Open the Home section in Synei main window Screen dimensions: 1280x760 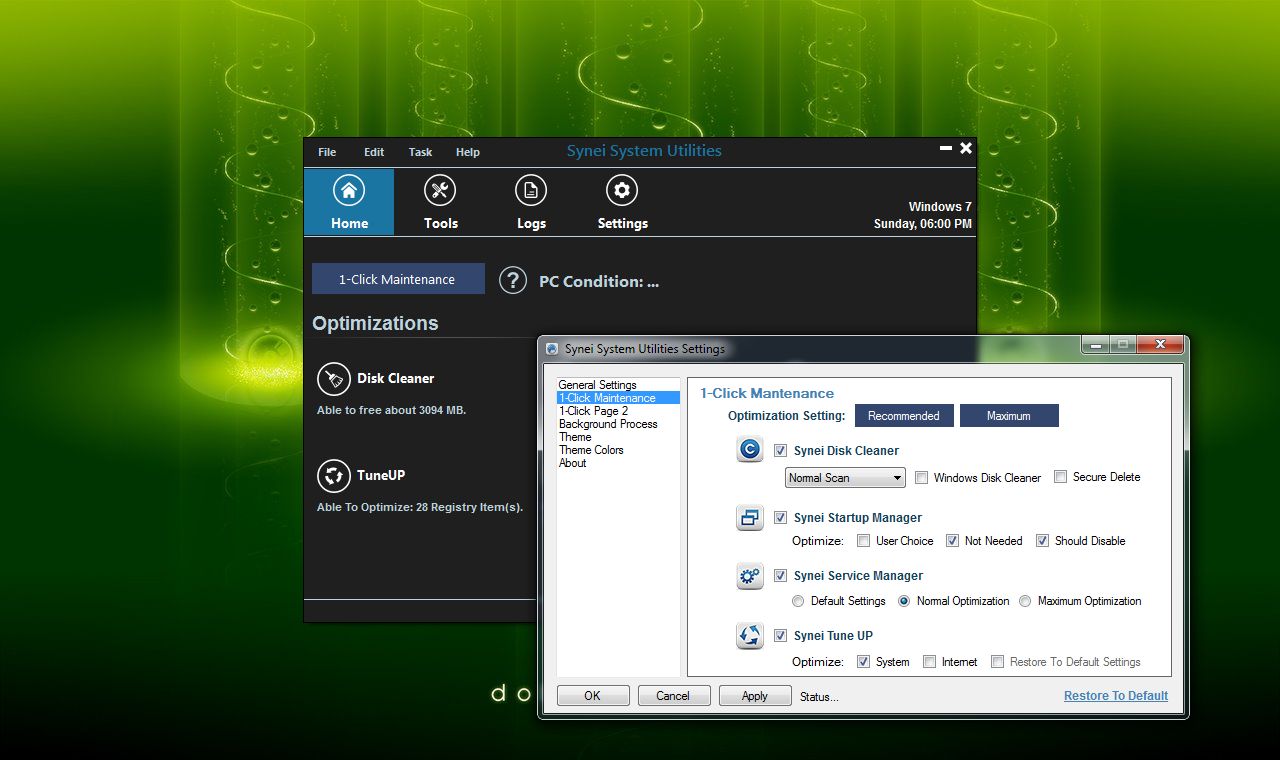349,202
